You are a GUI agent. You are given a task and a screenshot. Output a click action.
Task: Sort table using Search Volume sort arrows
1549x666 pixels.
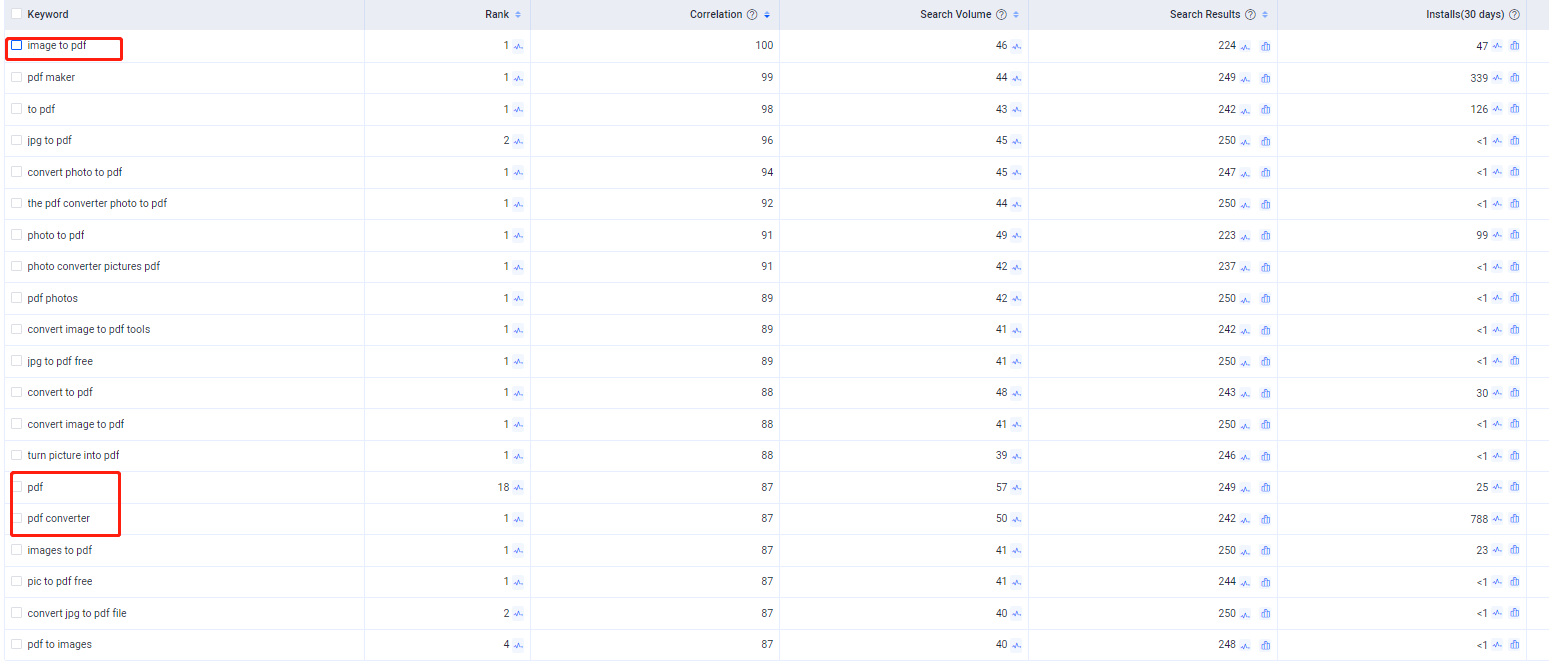click(x=1016, y=15)
